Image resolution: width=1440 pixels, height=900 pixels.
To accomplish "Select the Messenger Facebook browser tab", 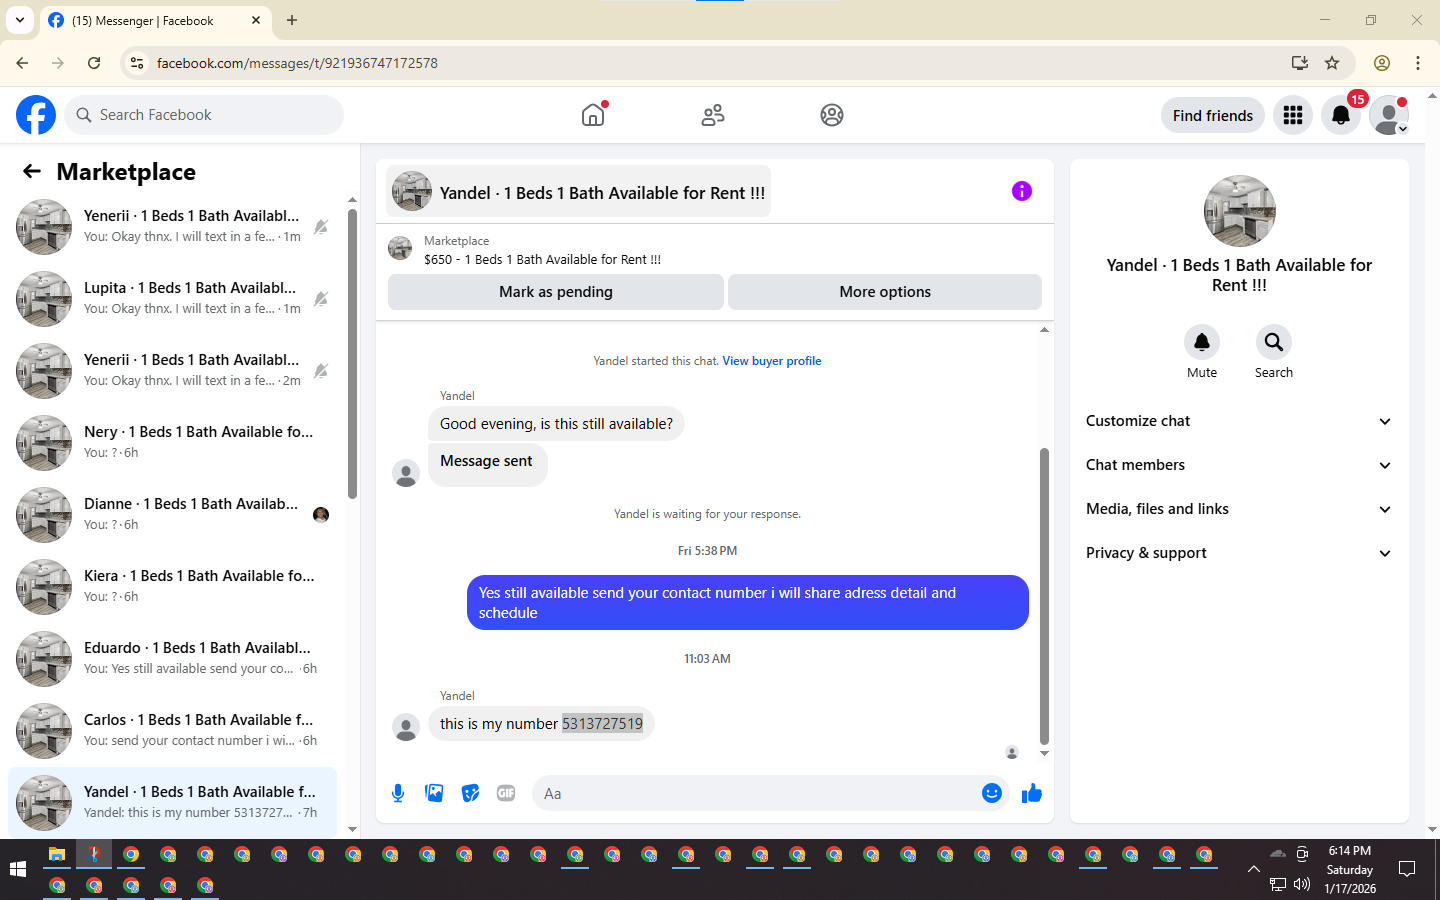I will tap(155, 20).
